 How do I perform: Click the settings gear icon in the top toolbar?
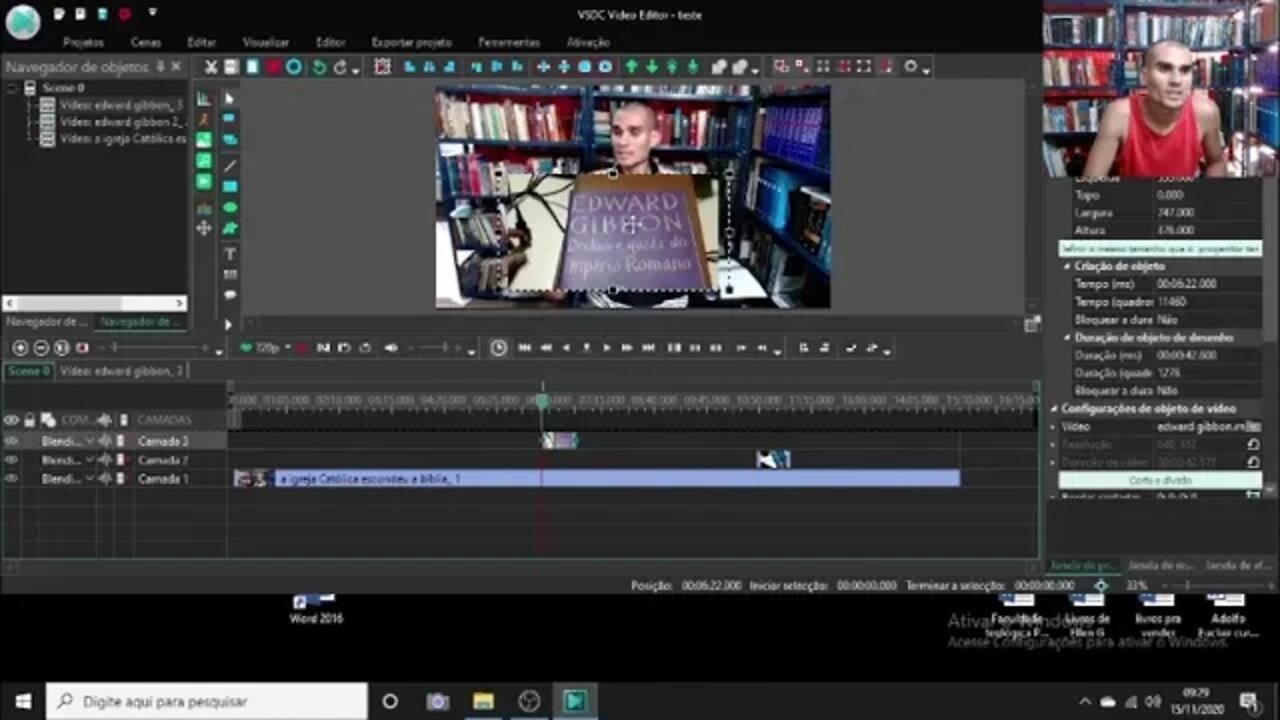[911, 67]
